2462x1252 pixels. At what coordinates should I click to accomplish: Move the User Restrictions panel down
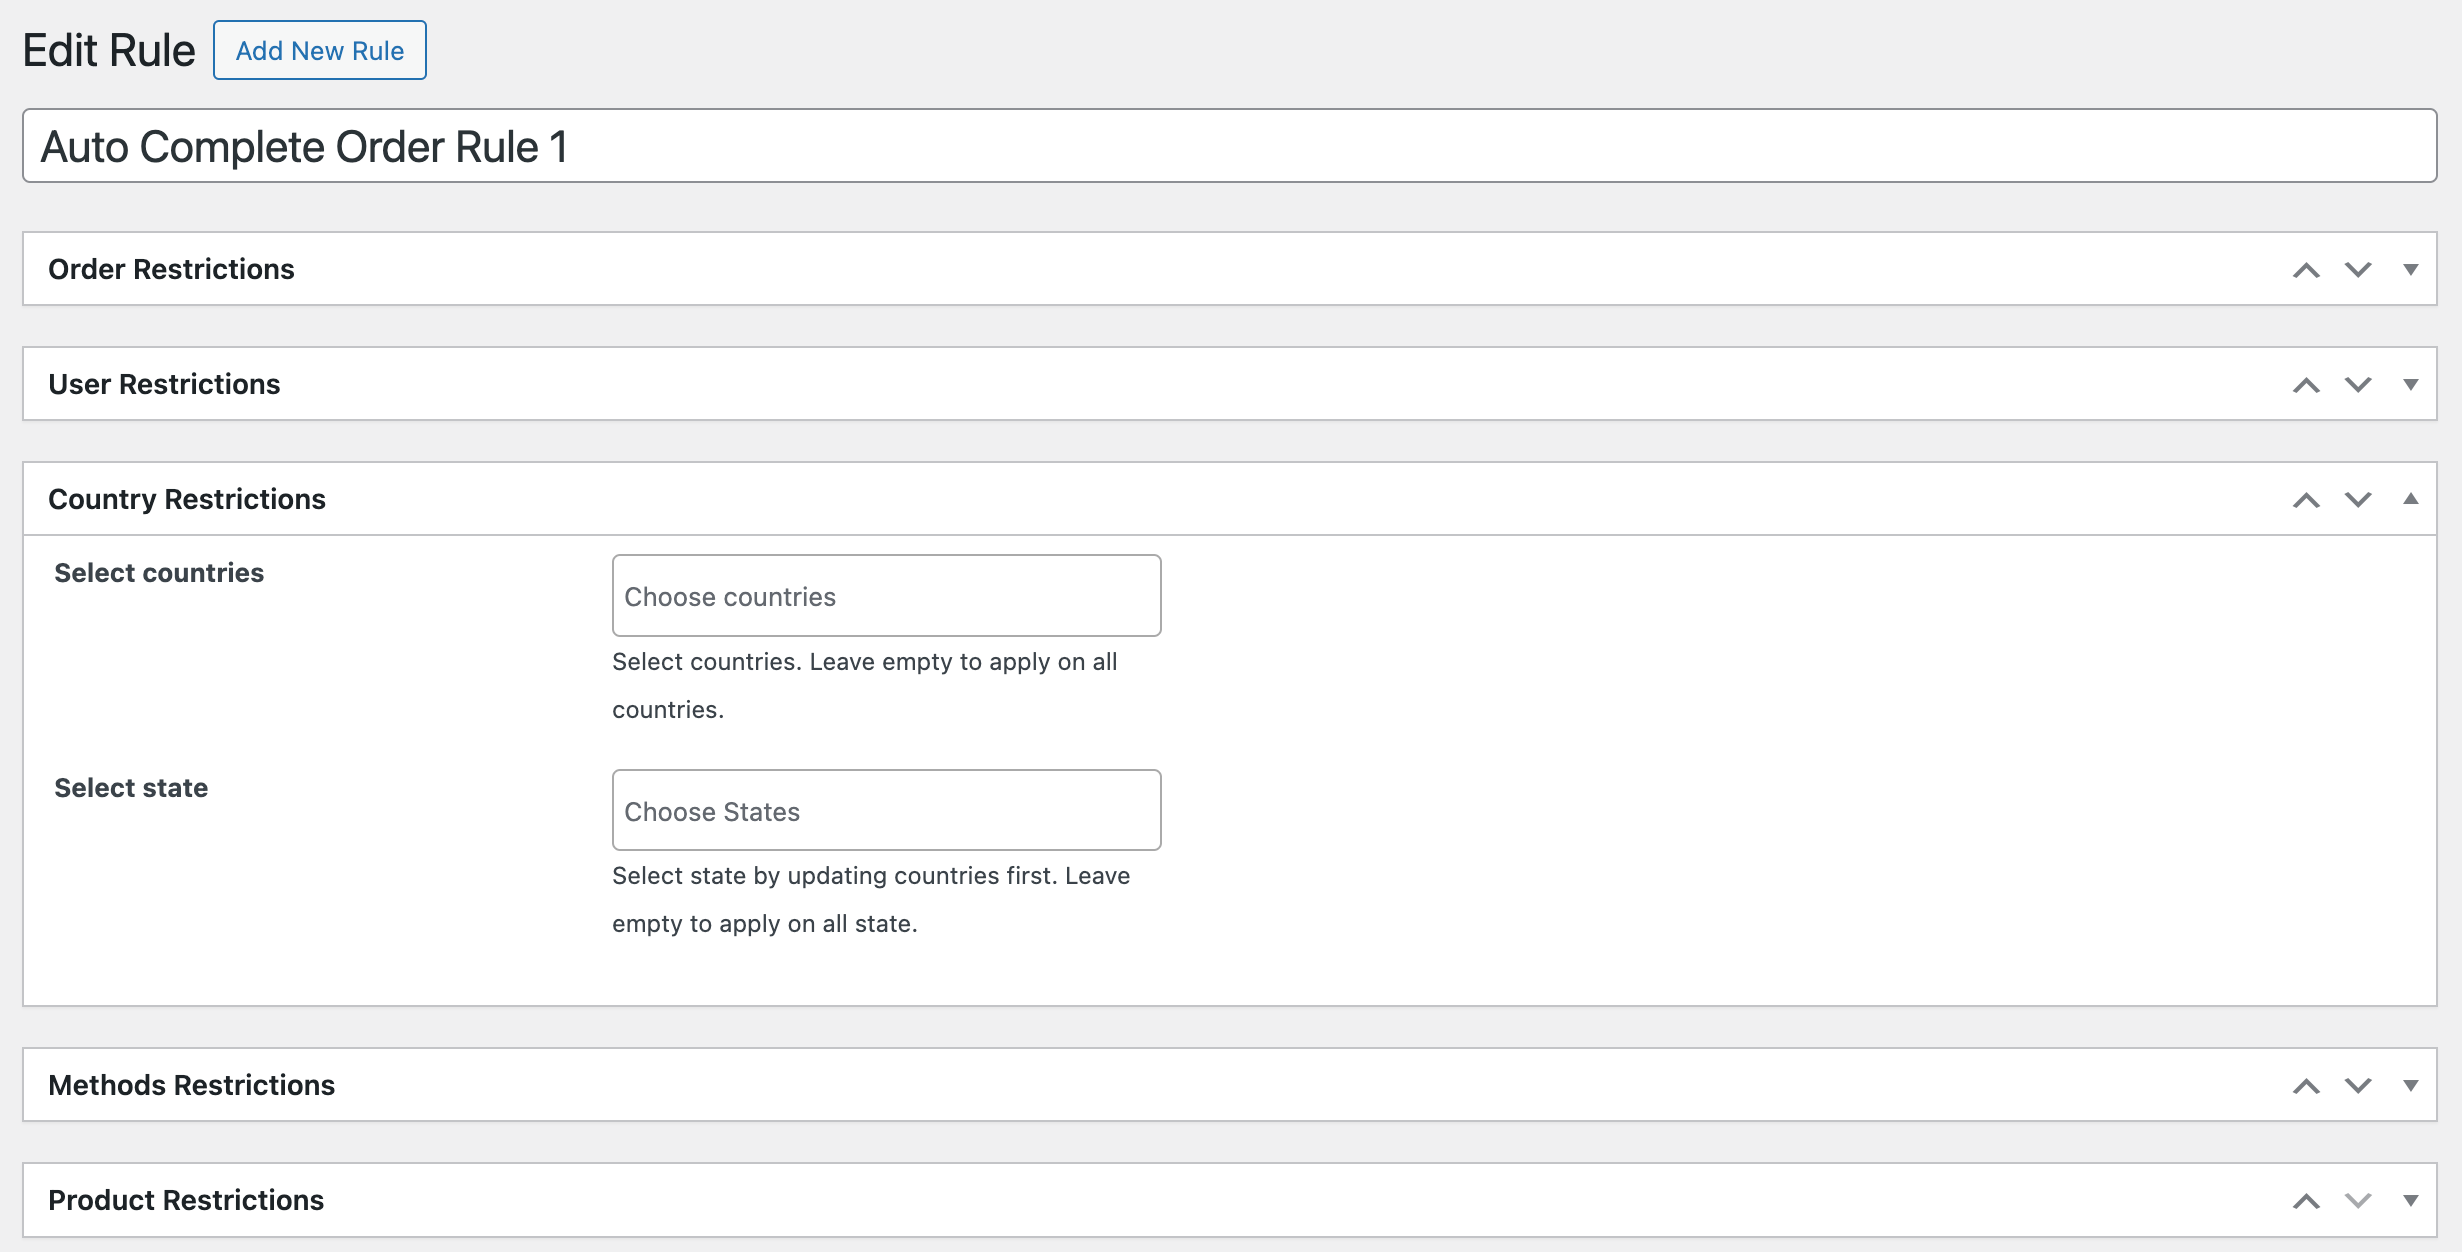point(2357,383)
